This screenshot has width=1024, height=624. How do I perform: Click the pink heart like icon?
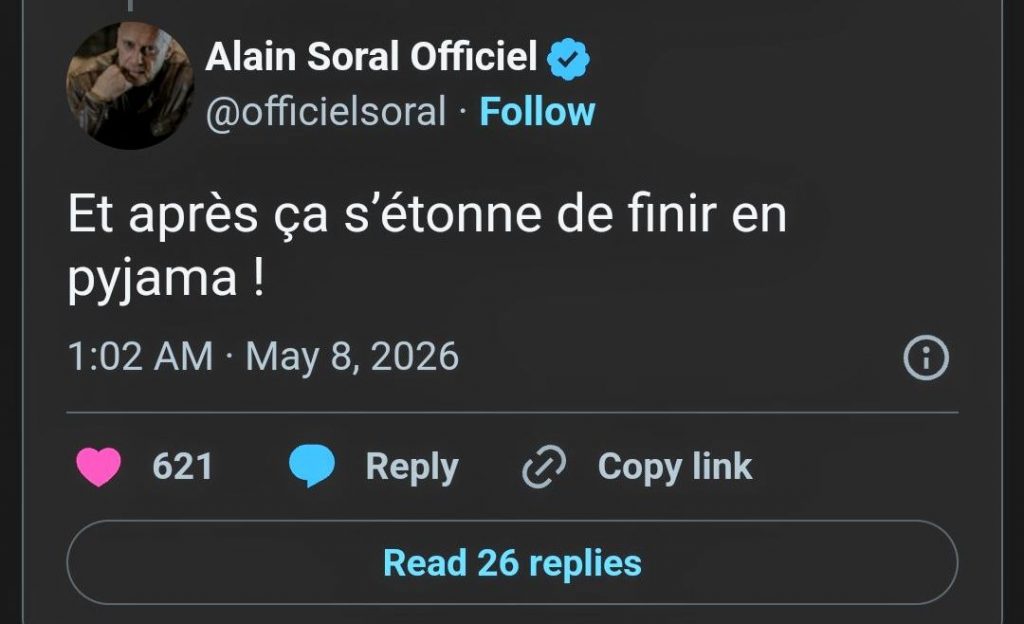coord(99,466)
